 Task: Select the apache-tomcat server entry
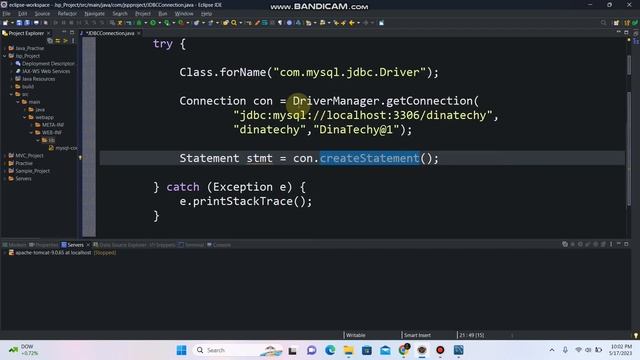tap(62, 253)
